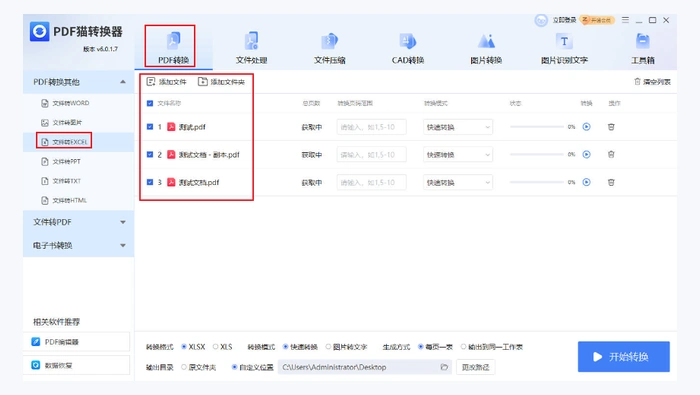Open conversion mode dropdown for 测试文档.pdf
This screenshot has width=700, height=395.
click(458, 183)
